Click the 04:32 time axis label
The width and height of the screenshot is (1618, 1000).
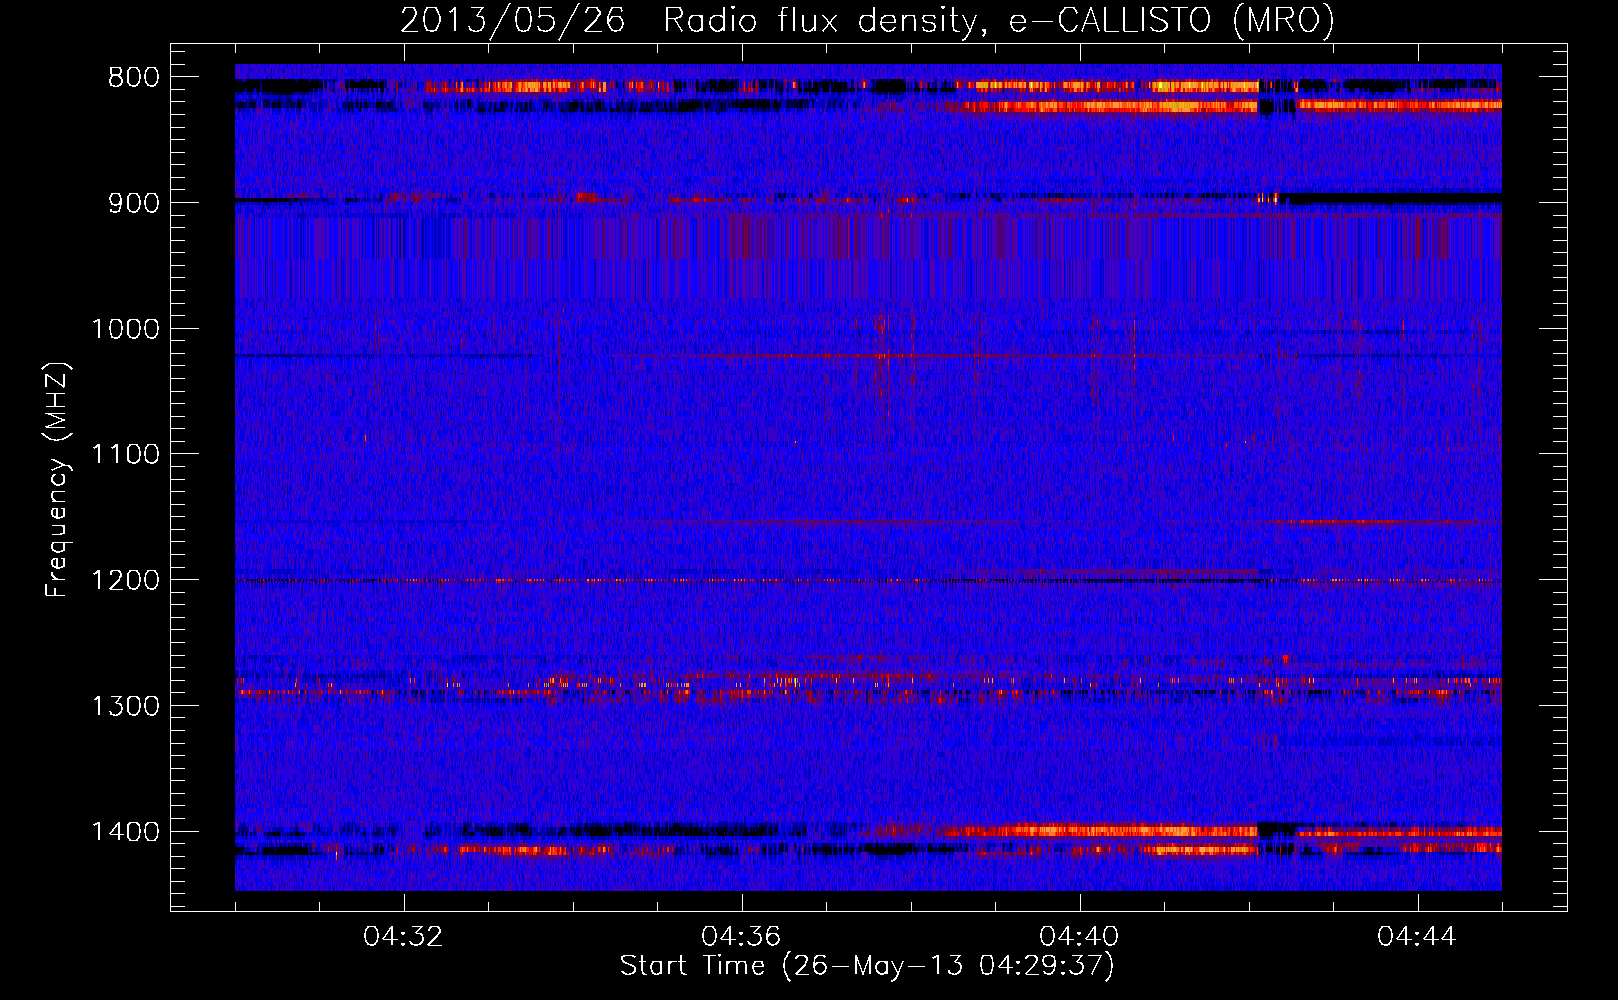pyautogui.click(x=404, y=937)
